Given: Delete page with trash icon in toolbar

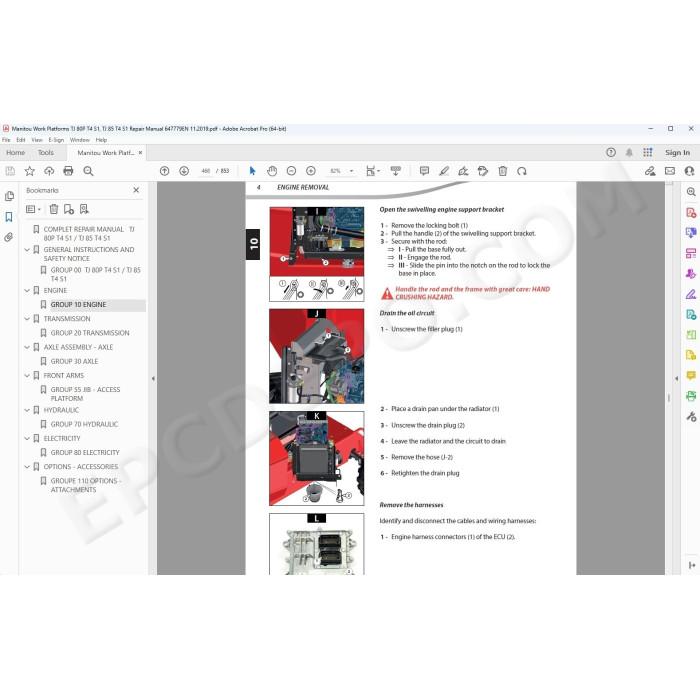Looking at the screenshot, I should 503,171.
